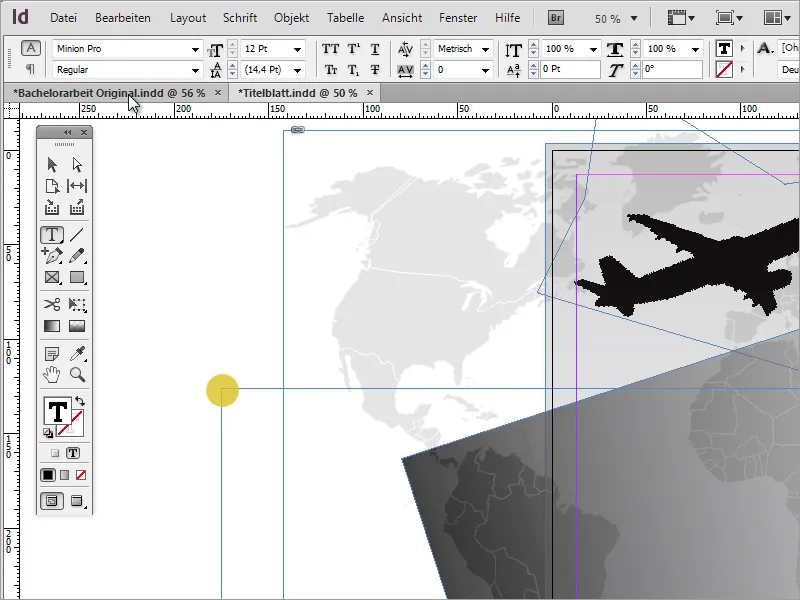
Task: Select the Free Transform tool
Action: (x=77, y=305)
